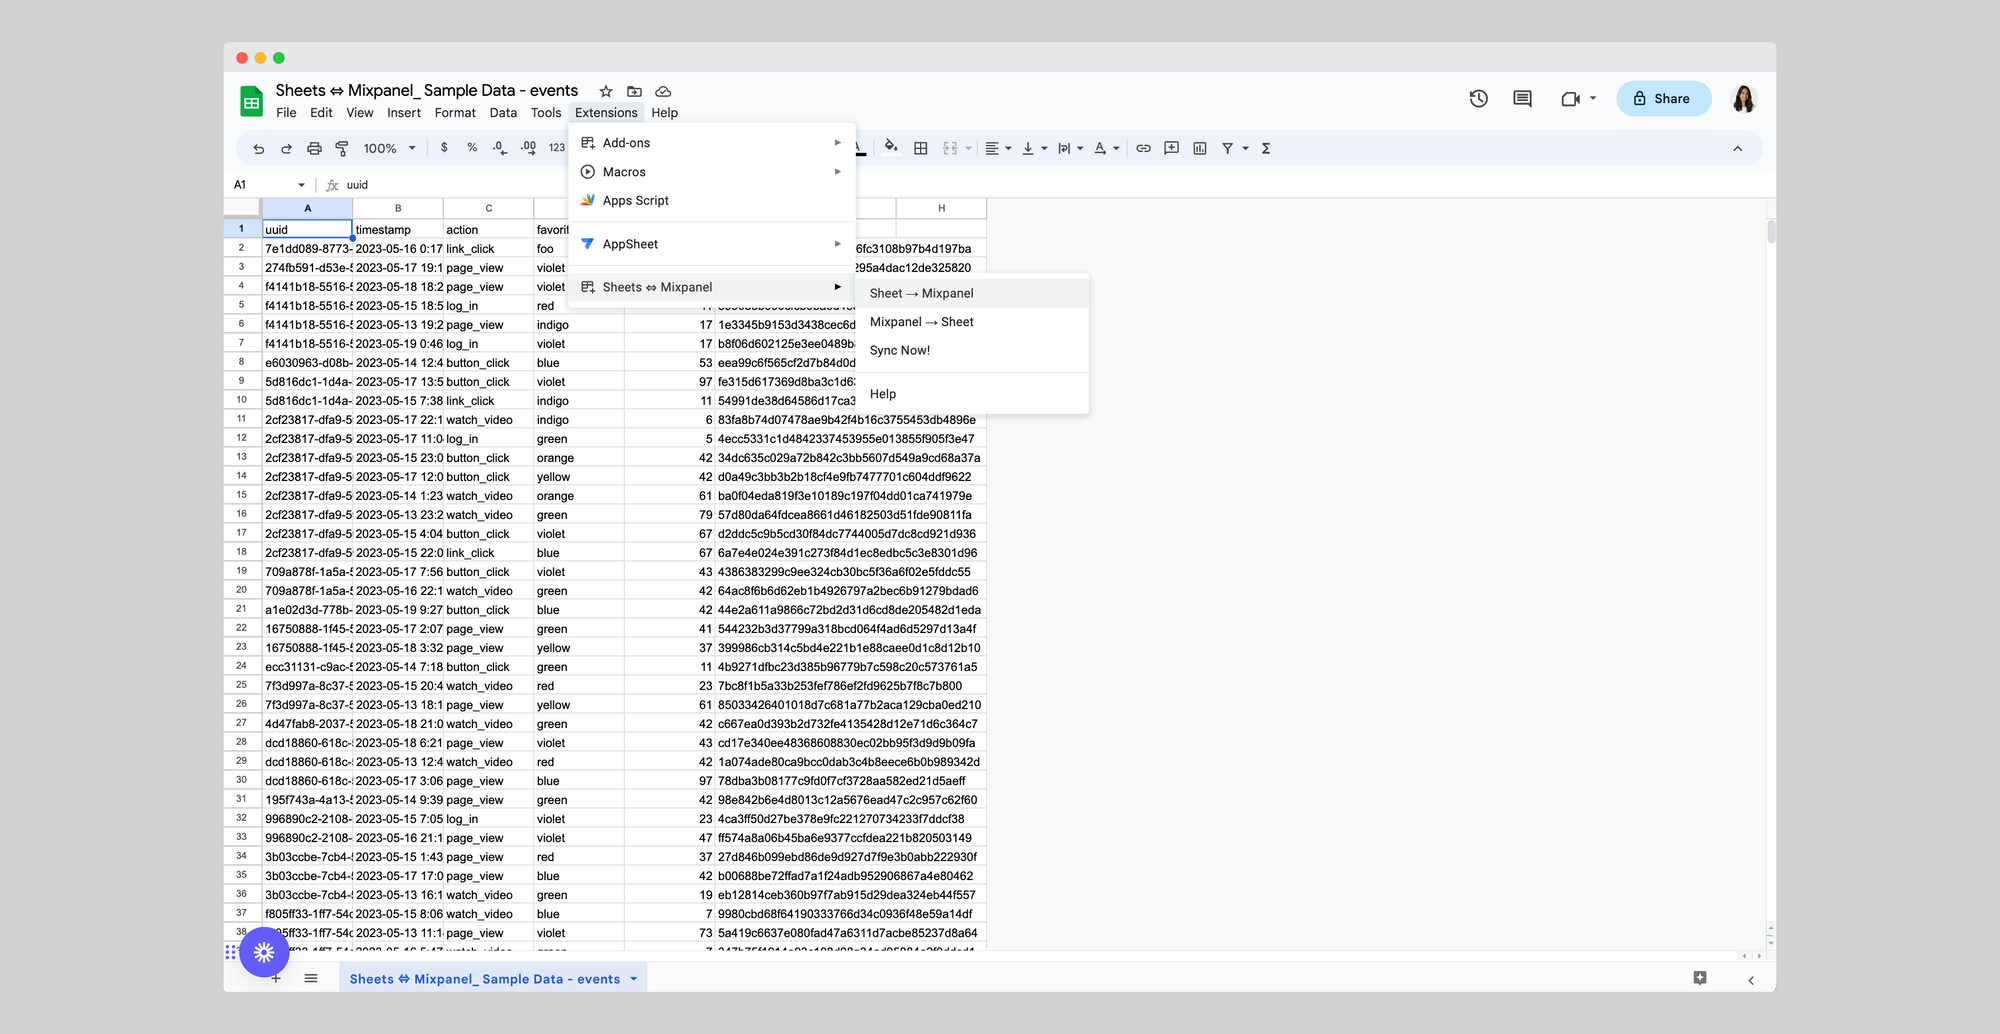
Task: Open Explore icon at bottom right
Action: tap(1700, 978)
